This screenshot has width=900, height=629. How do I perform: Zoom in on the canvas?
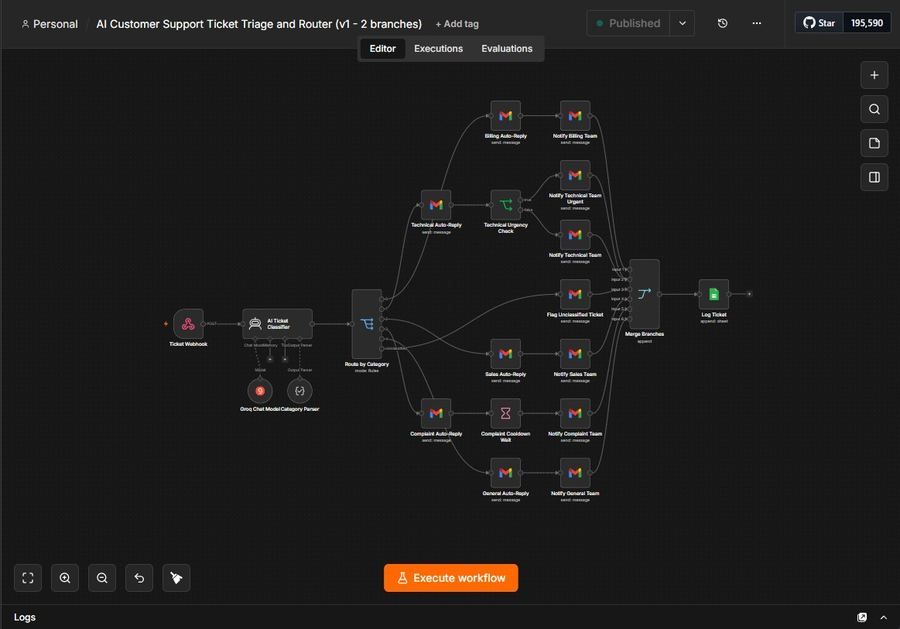click(65, 578)
